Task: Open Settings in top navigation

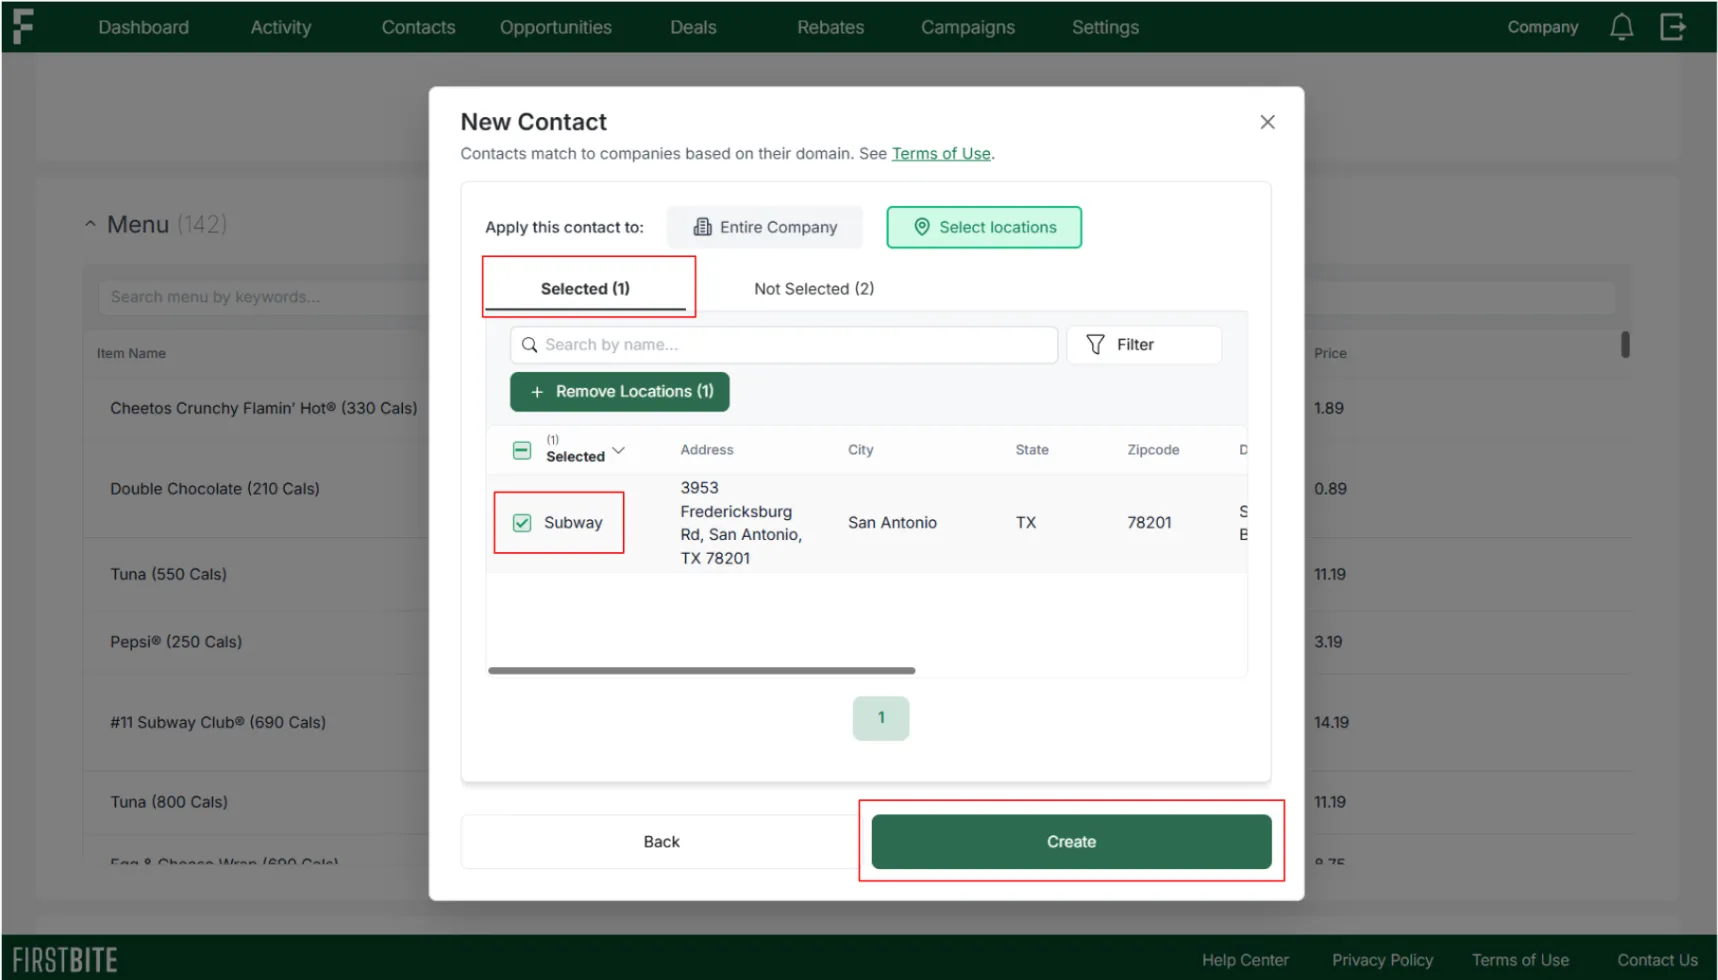Action: (x=1105, y=27)
